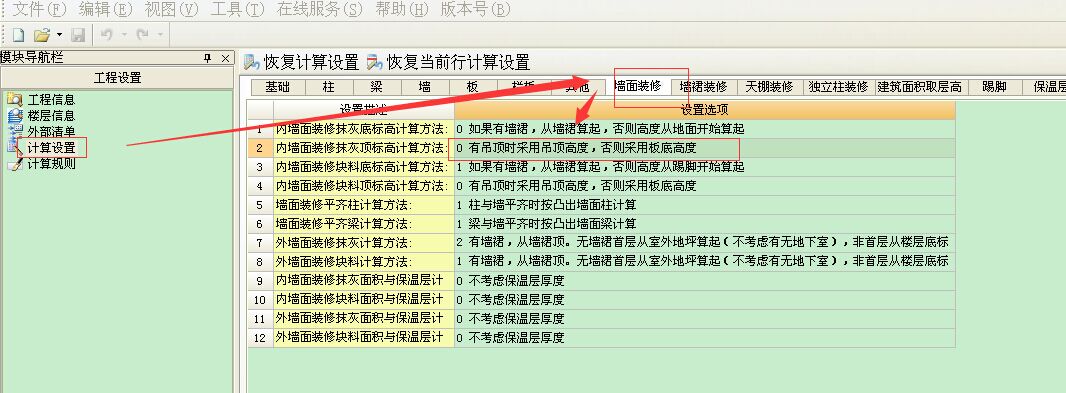Switch to the 独立柱装修 tab
Viewport: 1066px width, 393px height.
(838, 87)
